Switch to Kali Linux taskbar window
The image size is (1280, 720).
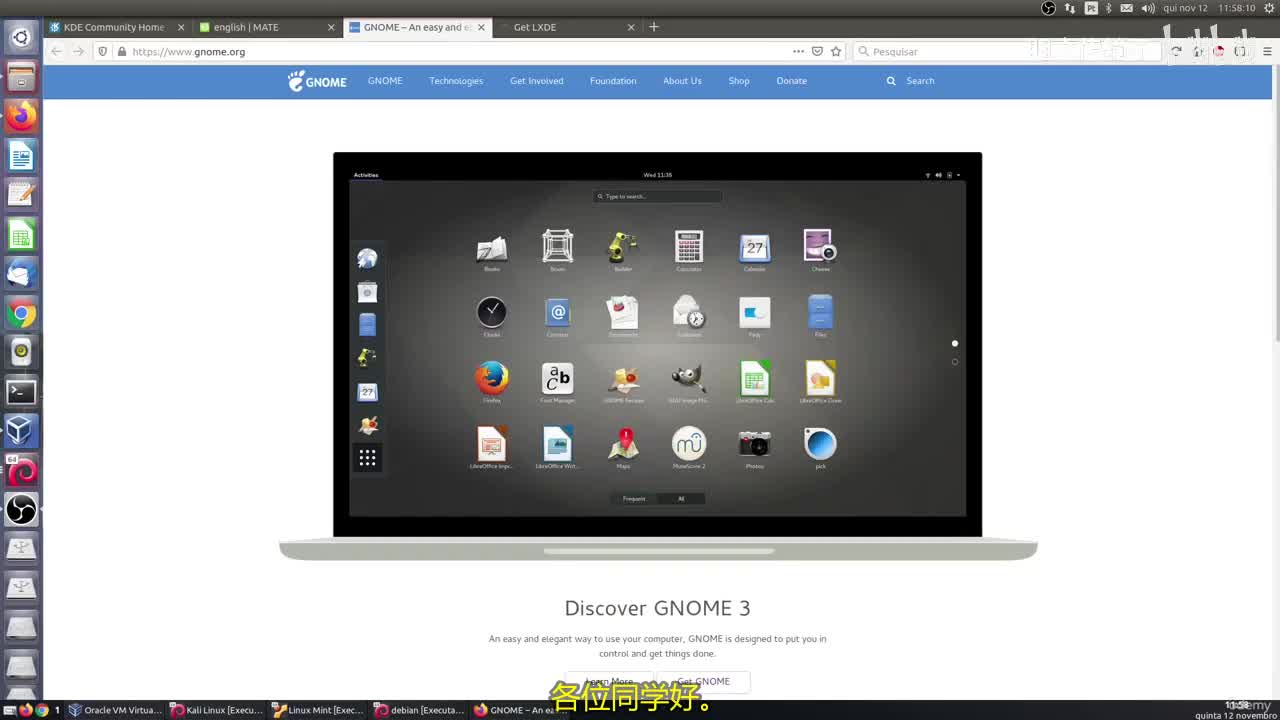pyautogui.click(x=217, y=710)
